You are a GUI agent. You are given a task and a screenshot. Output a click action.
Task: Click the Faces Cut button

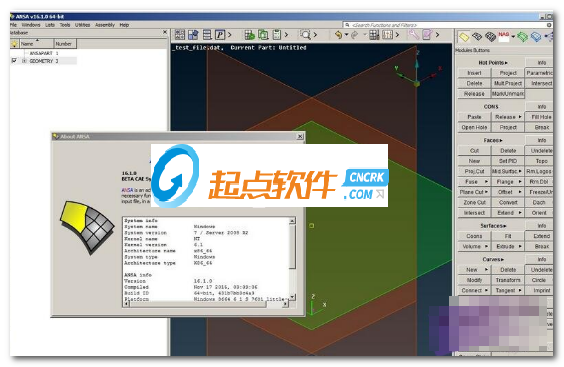(474, 151)
